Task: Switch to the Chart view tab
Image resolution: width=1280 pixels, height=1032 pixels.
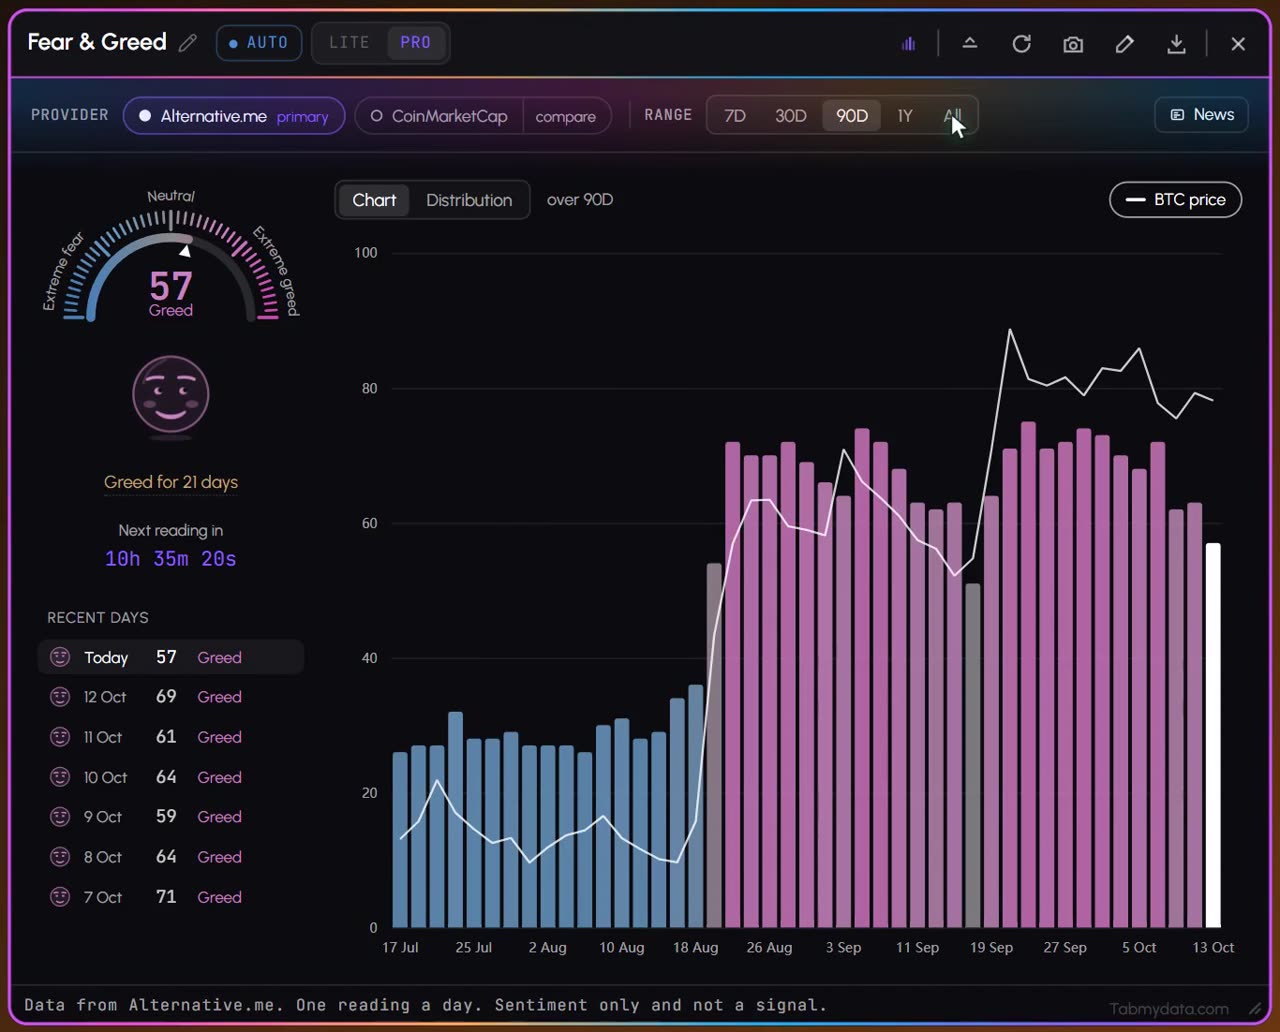Action: 374,200
